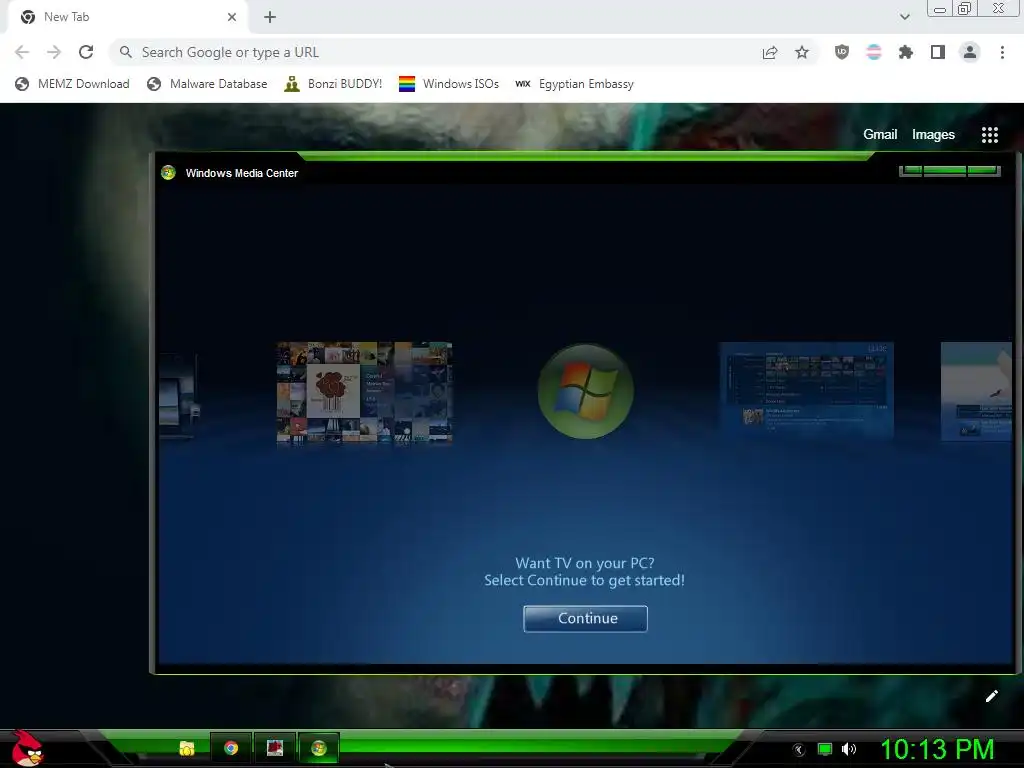Screen dimensions: 1024x768
Task: Open a new tab with plus
Action: point(270,17)
